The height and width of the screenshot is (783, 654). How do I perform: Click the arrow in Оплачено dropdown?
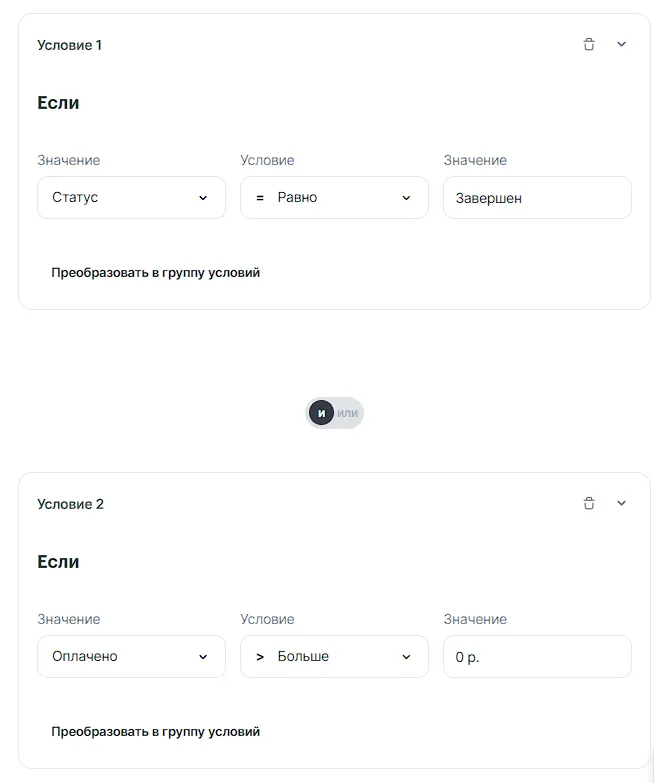click(x=203, y=657)
